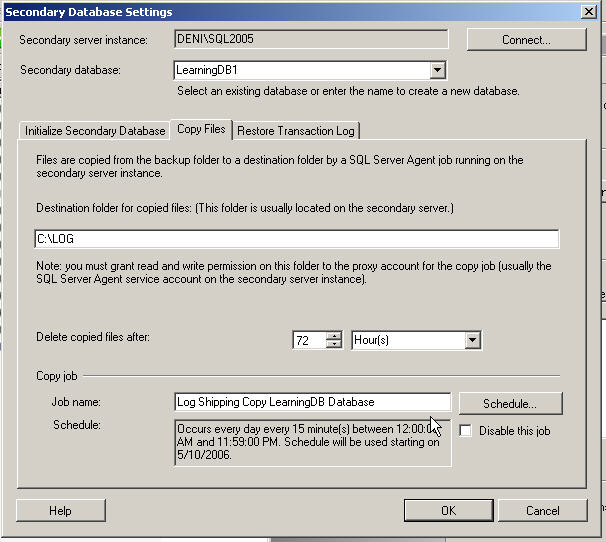
Task: Open the Restore Transaction Log tab
Action: [x=294, y=131]
